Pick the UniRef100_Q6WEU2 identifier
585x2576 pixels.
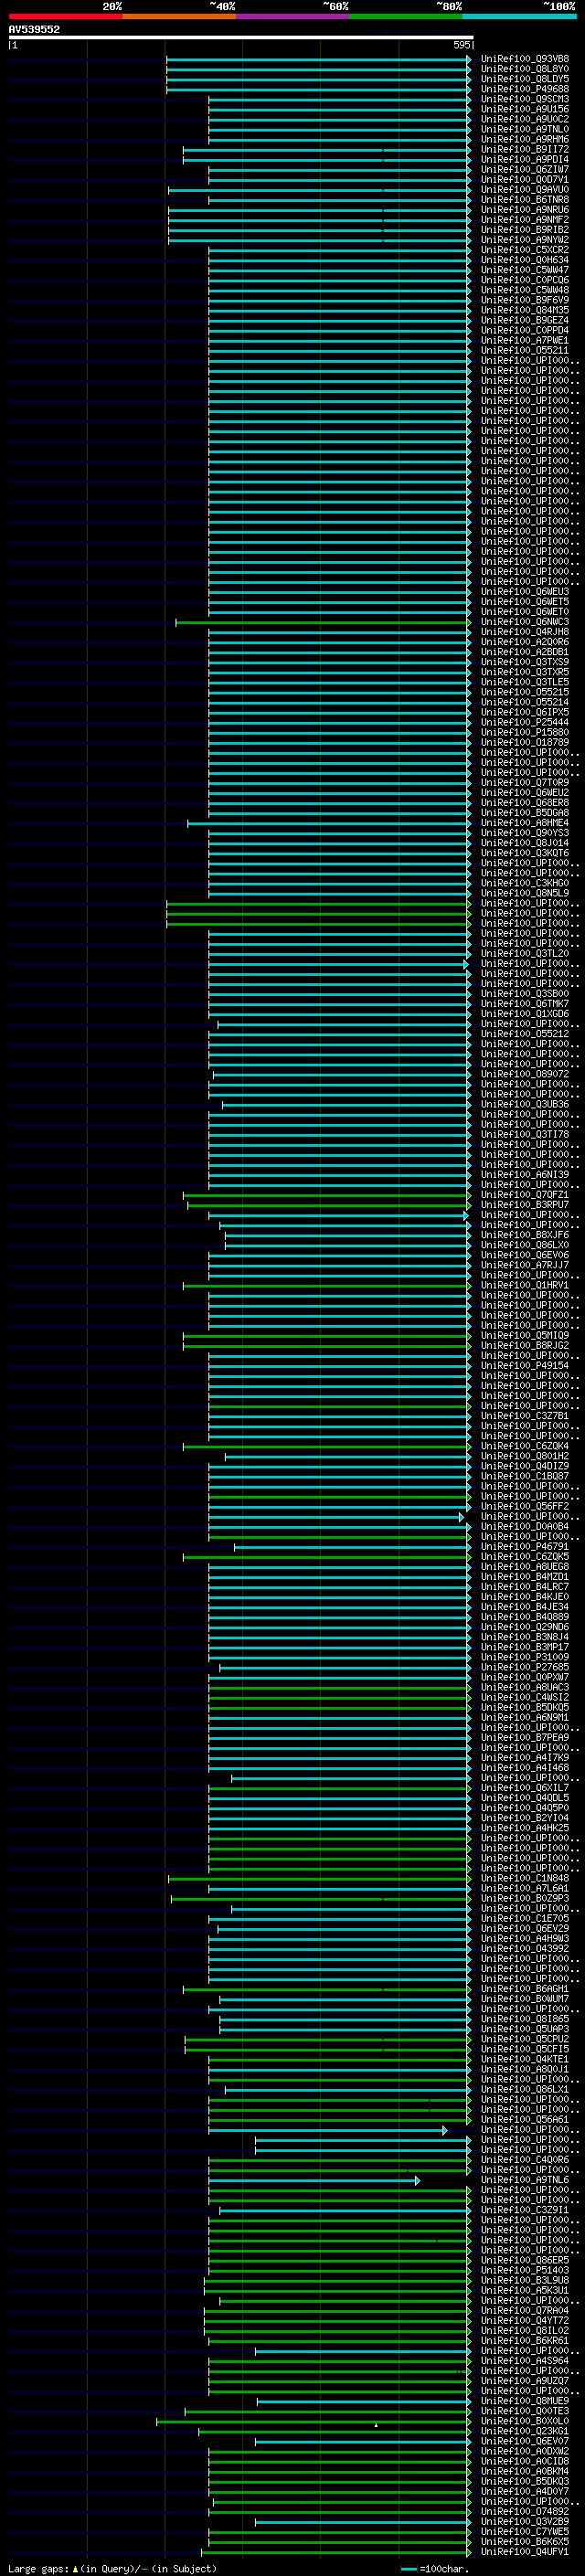tap(525, 793)
